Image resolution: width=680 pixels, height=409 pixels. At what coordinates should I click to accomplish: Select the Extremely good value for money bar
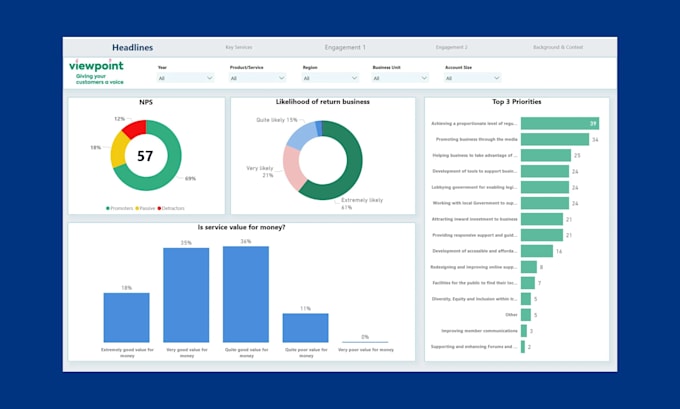[x=126, y=317]
